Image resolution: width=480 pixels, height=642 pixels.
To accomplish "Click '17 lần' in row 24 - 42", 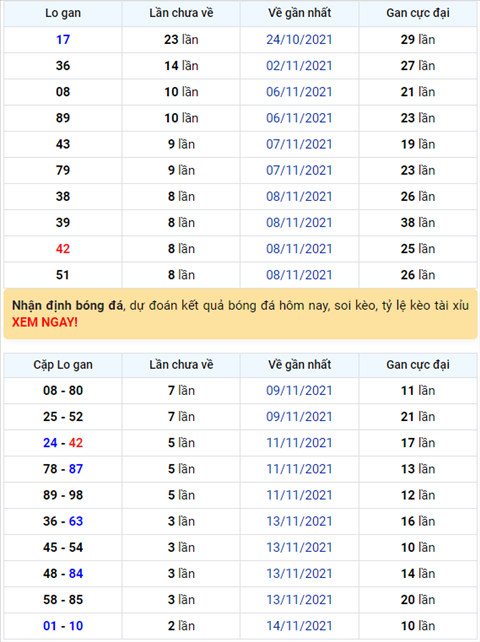I will [x=418, y=443].
